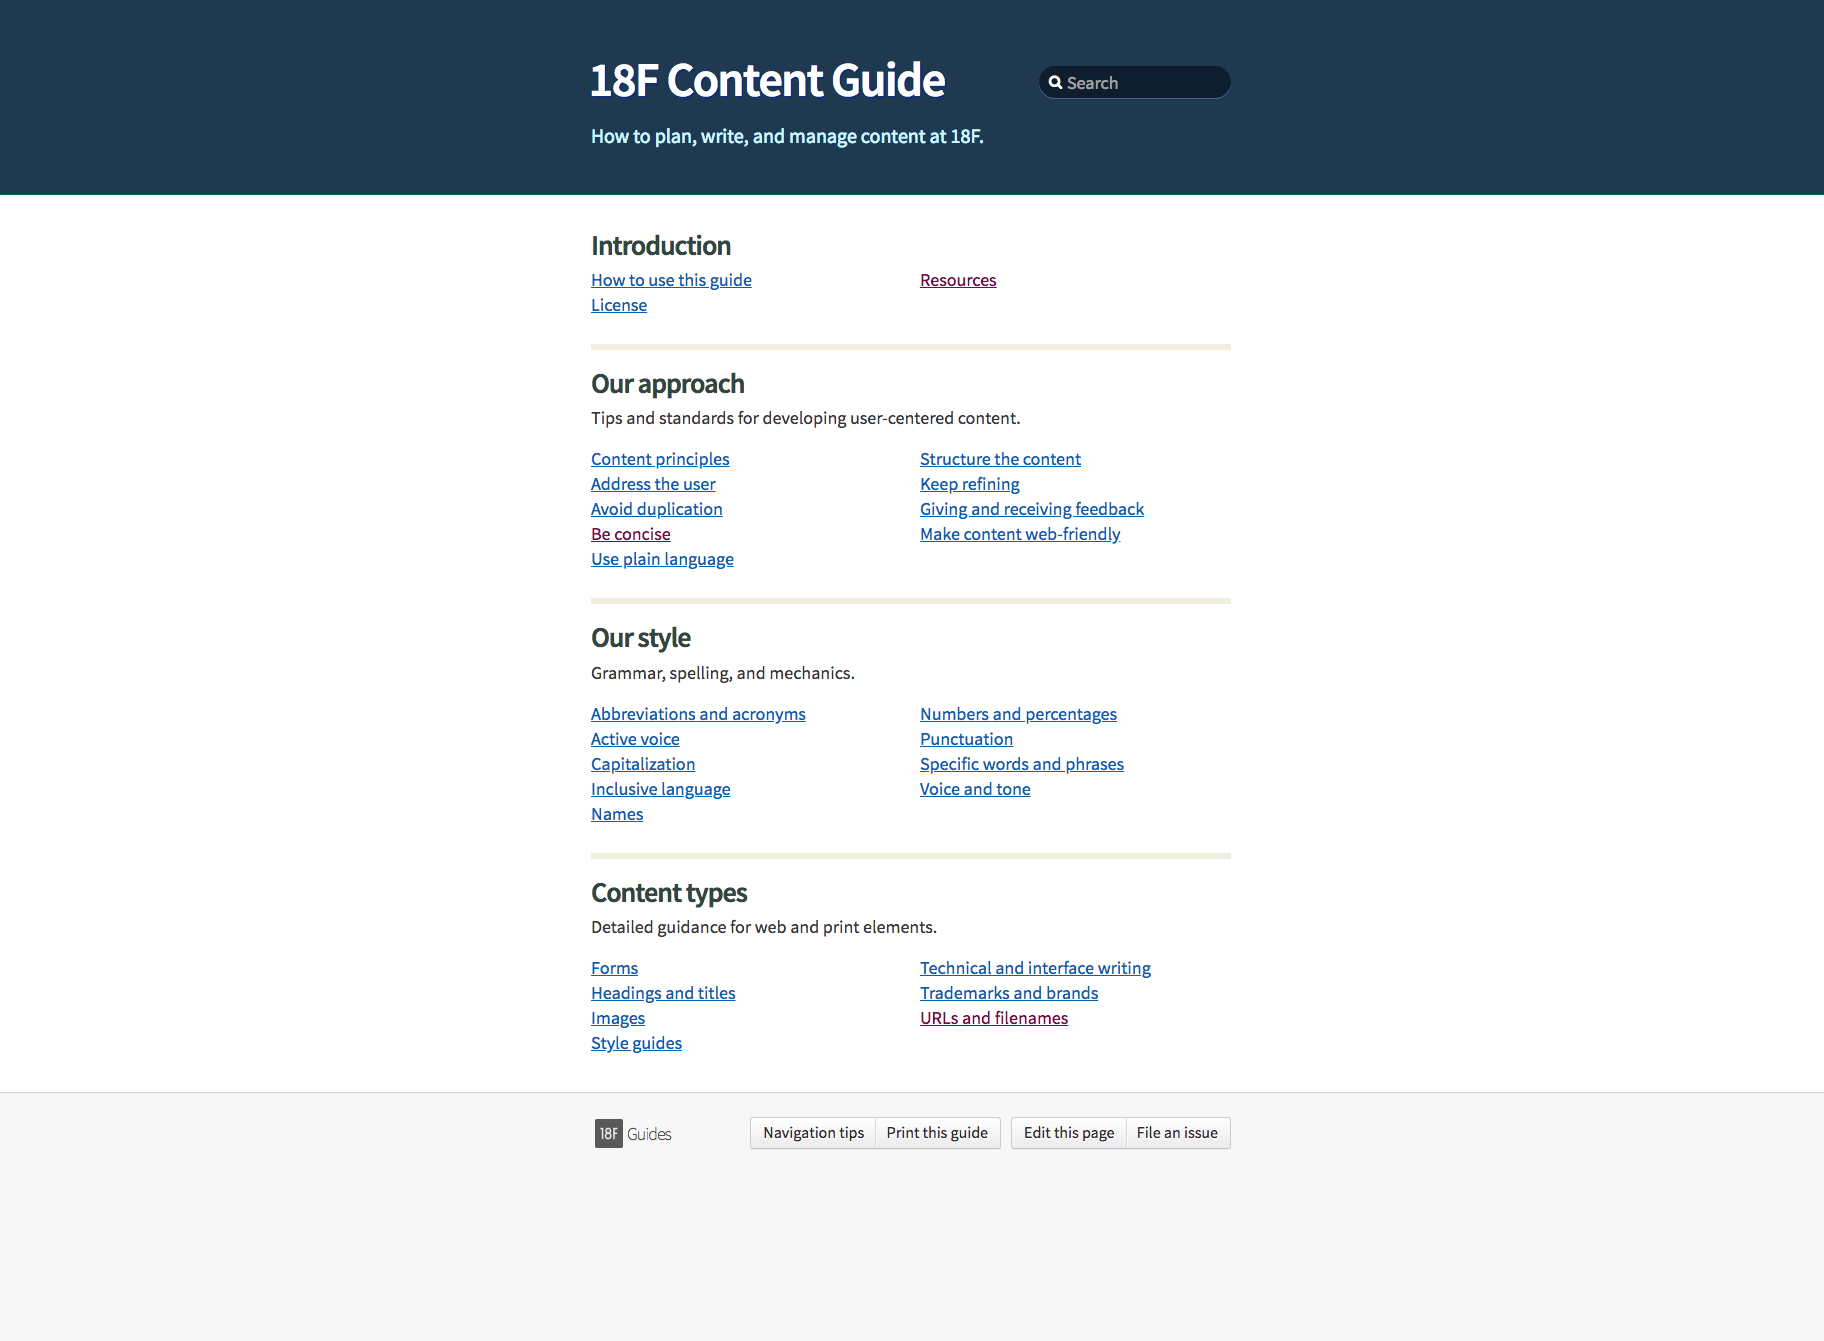Select 'Use plain language'
The image size is (1824, 1341).
662,559
